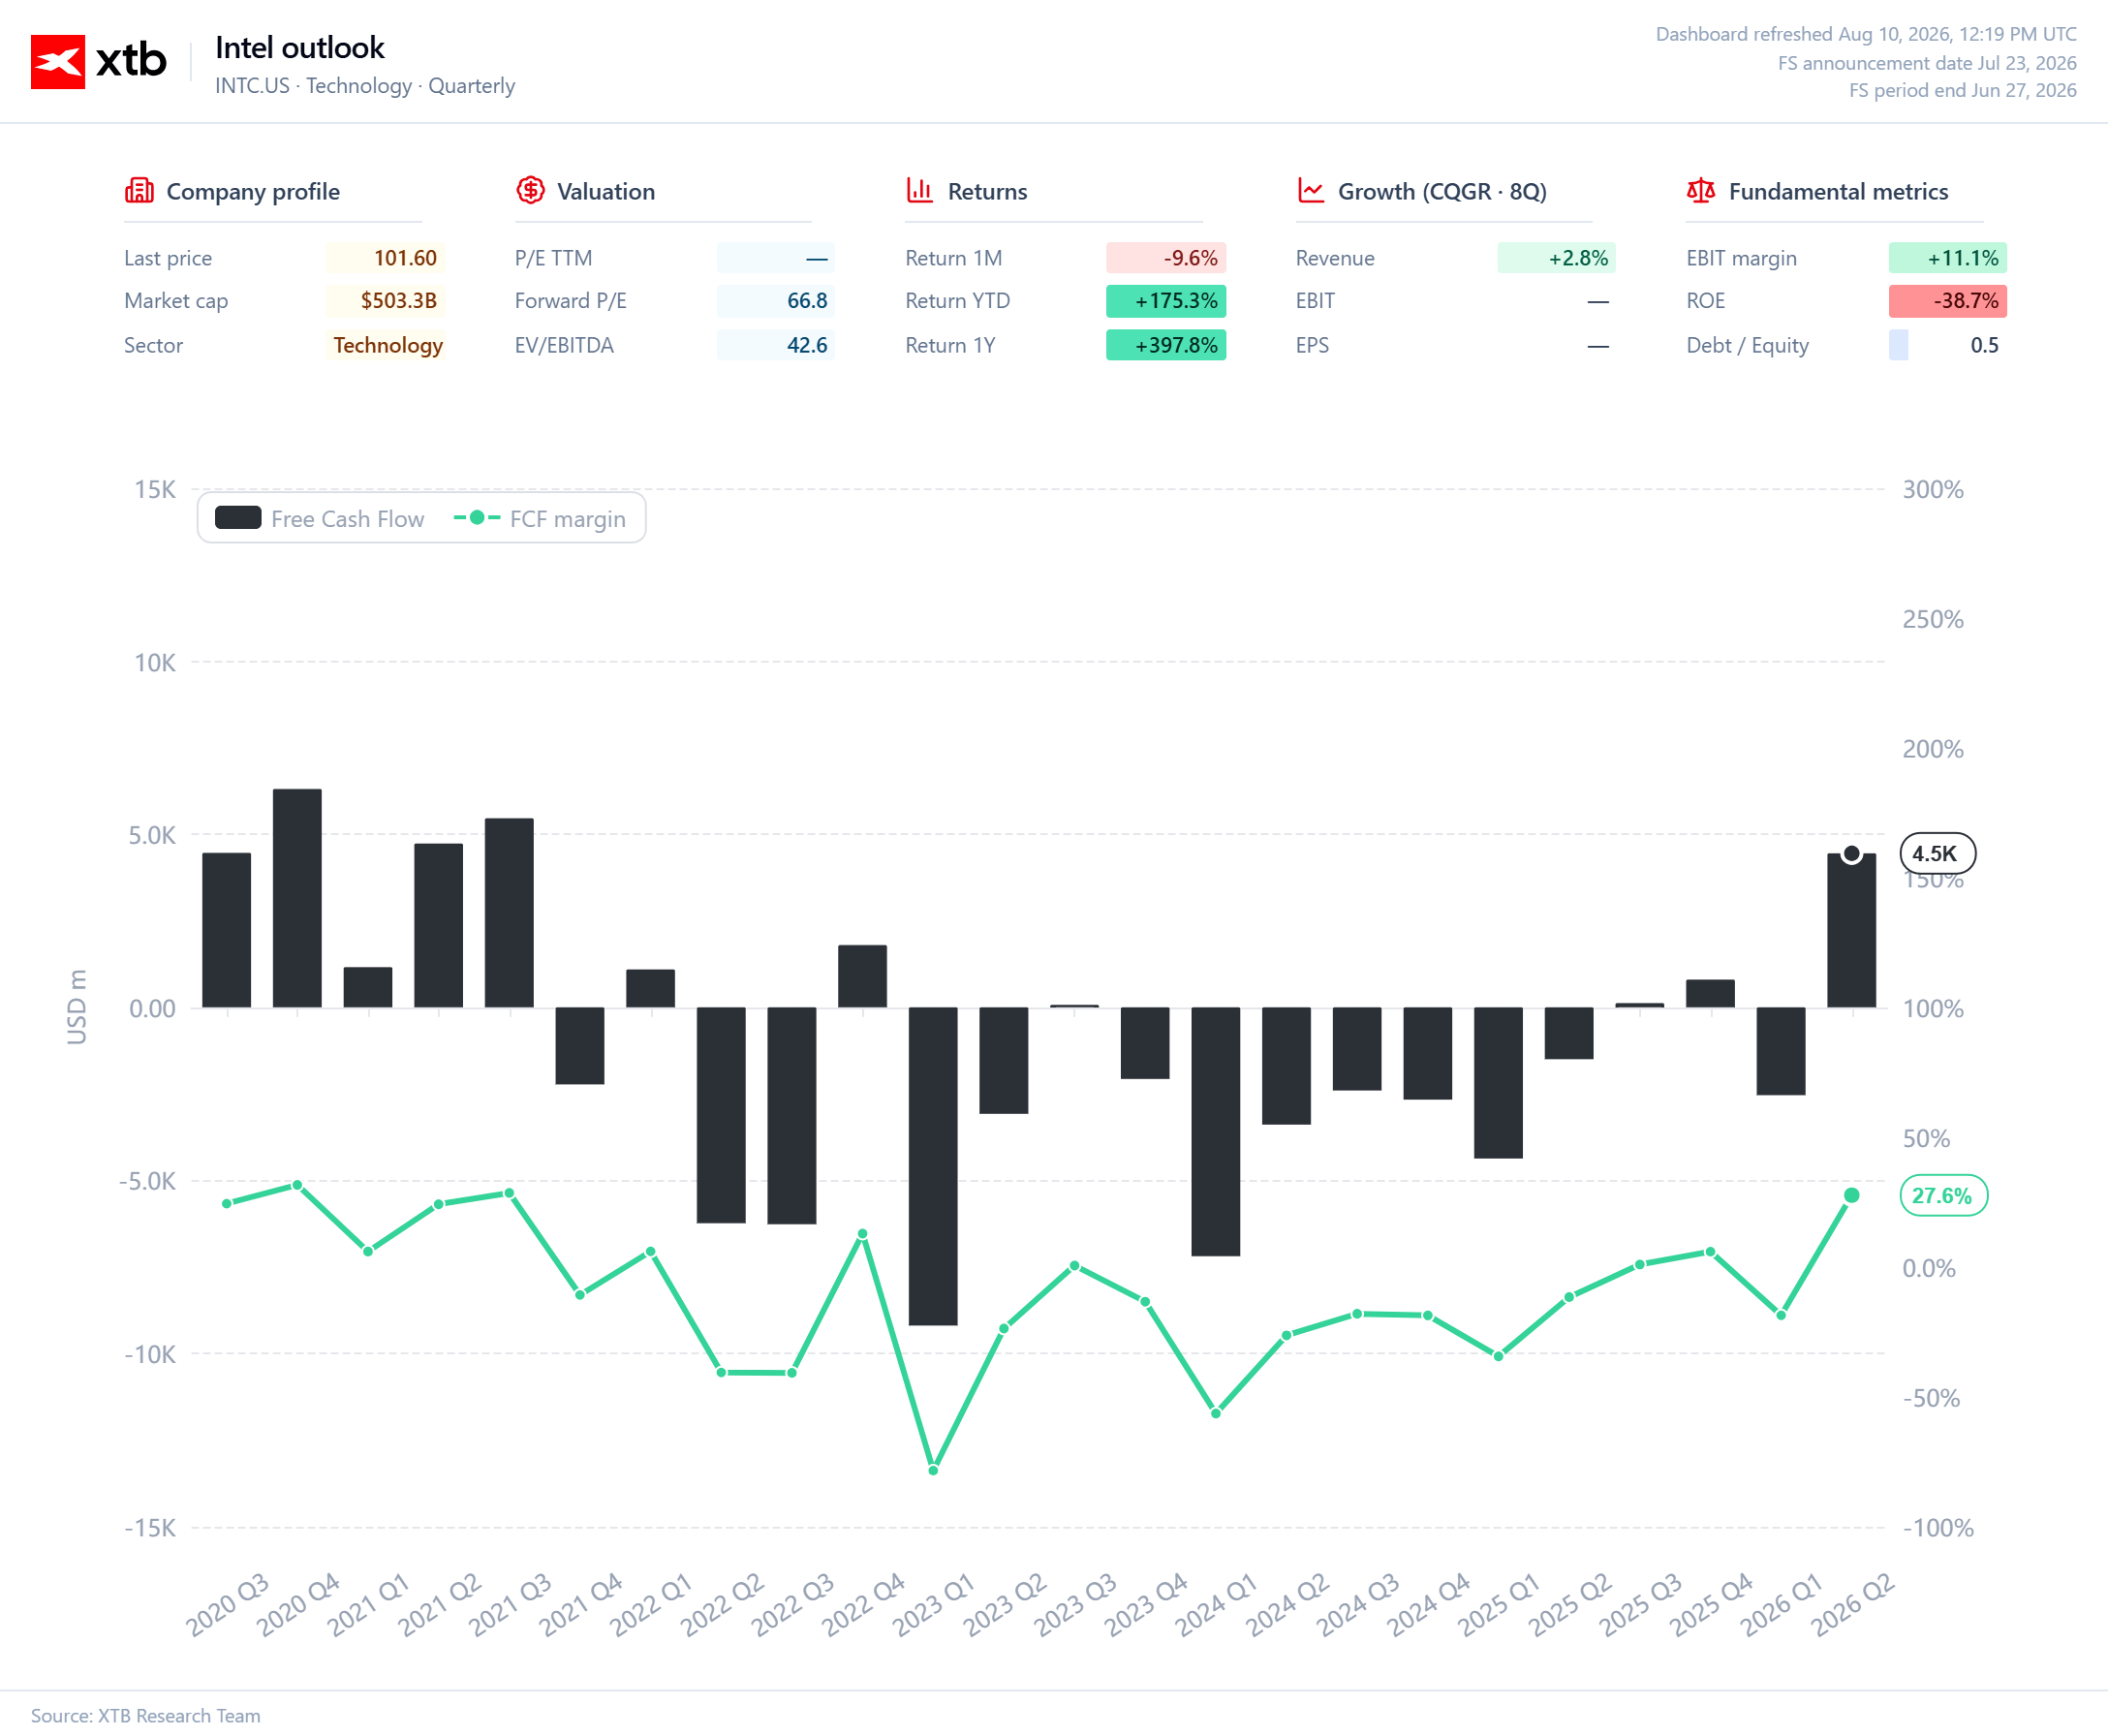
Task: Click the 2020 Q3 x-axis label
Action: (x=228, y=1604)
